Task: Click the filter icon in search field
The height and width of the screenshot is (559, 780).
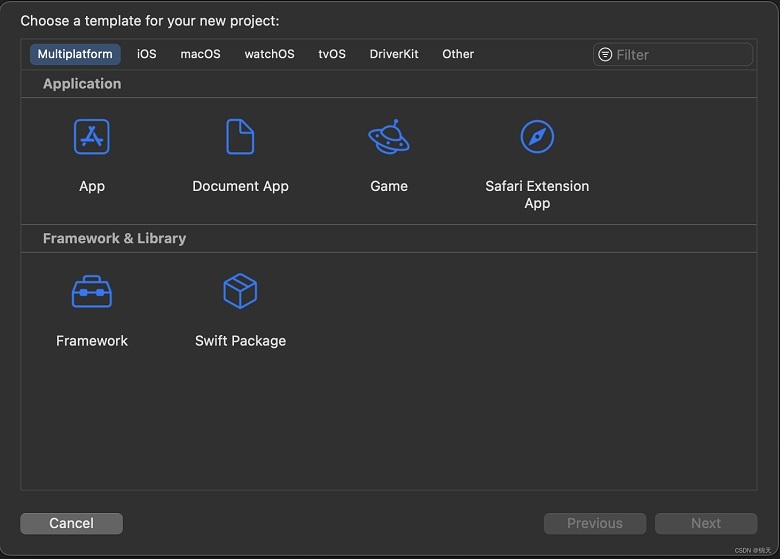Action: coord(605,54)
